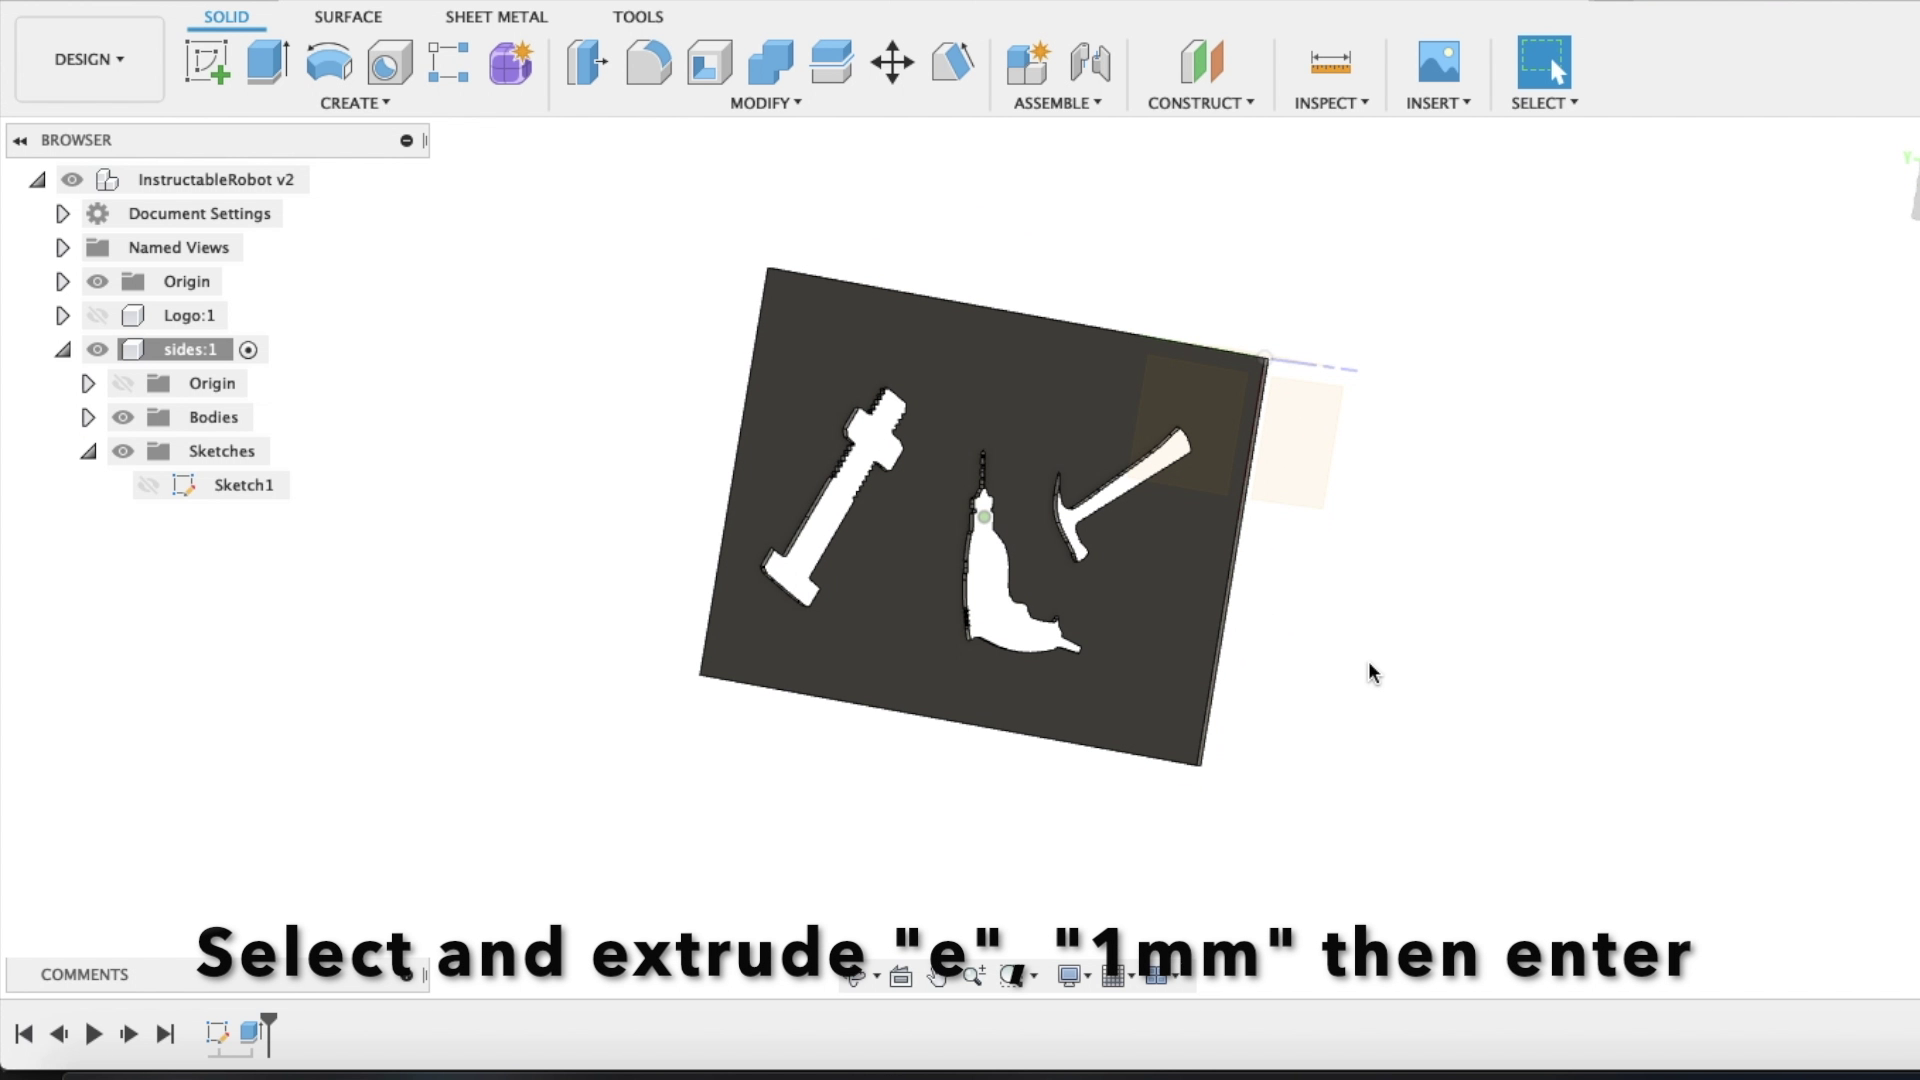
Task: Show the hidden Logo:1 component
Action: coord(97,316)
